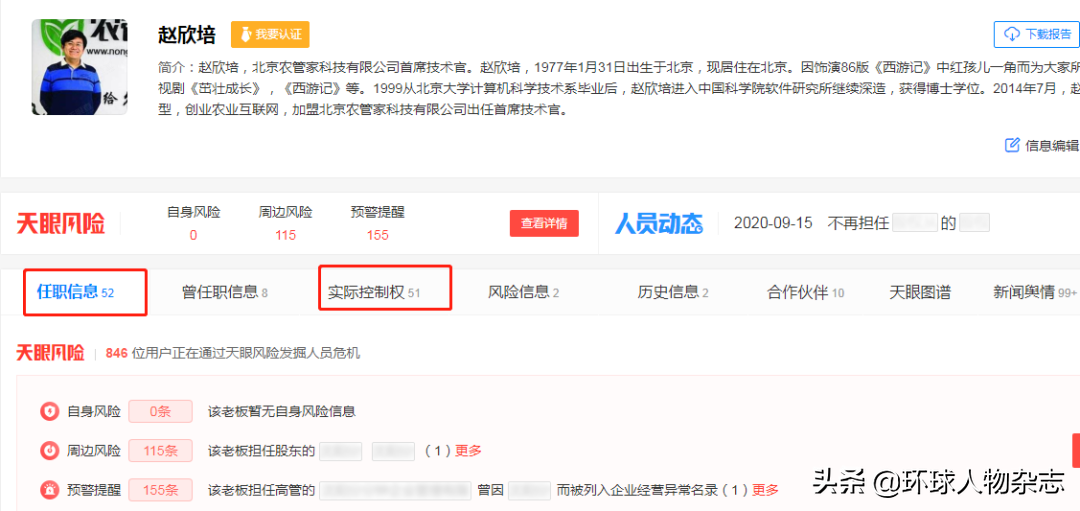Open the 任职信息 tab
Screen dimensions: 1080x511
pyautogui.click(x=75, y=292)
